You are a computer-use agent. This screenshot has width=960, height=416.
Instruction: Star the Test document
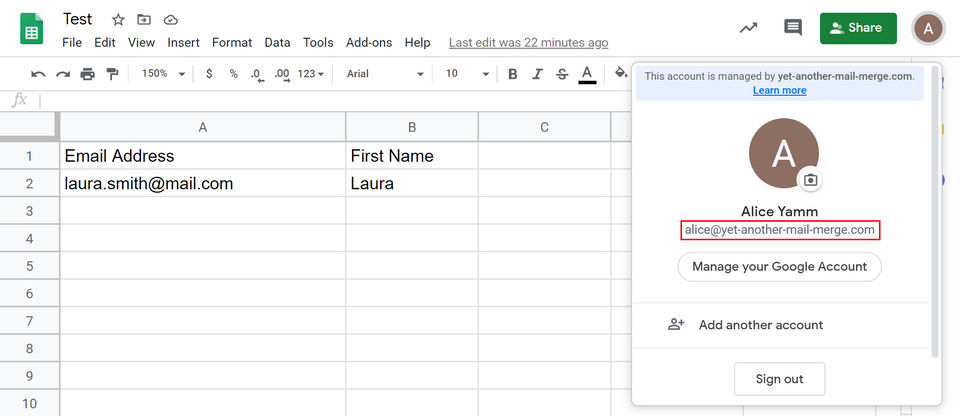(118, 20)
